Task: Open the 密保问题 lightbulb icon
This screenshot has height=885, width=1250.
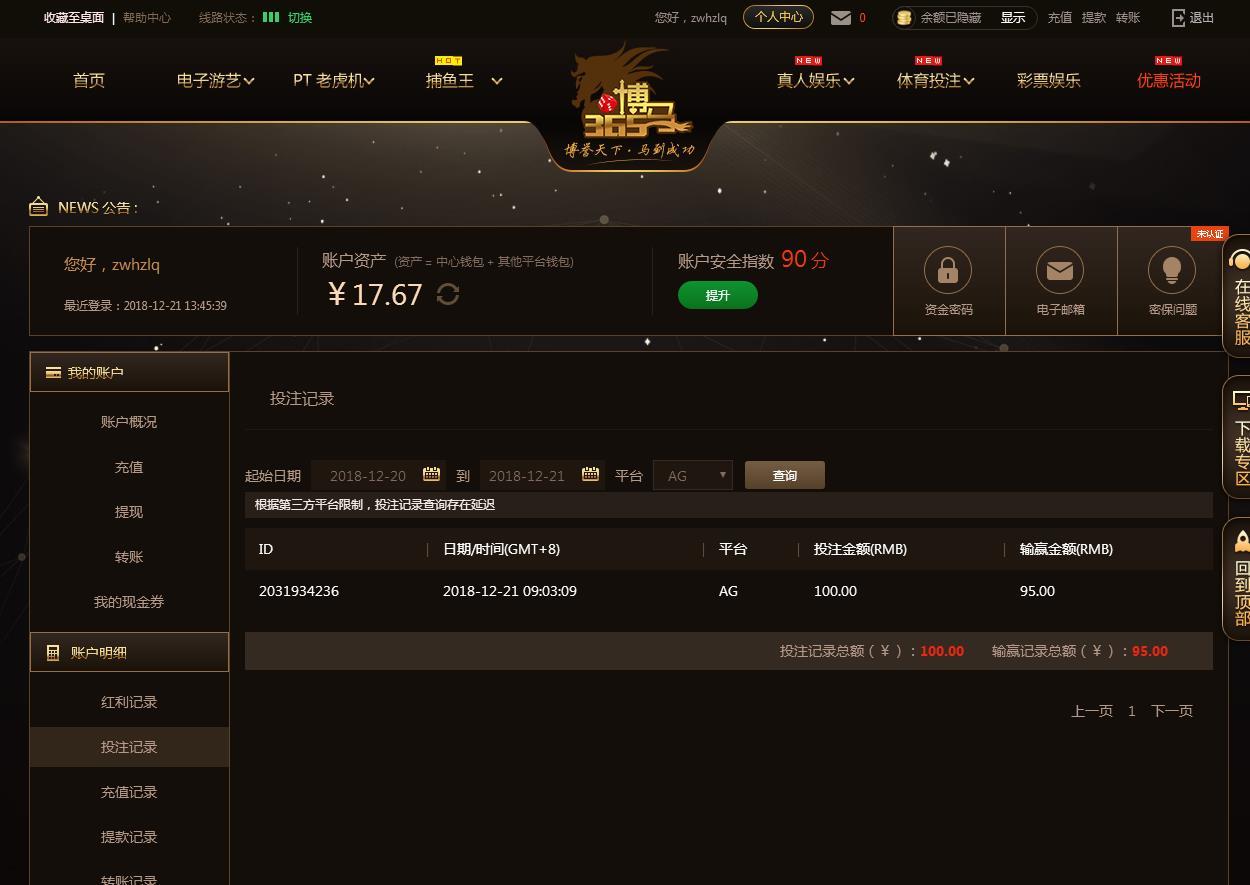Action: (x=1172, y=270)
